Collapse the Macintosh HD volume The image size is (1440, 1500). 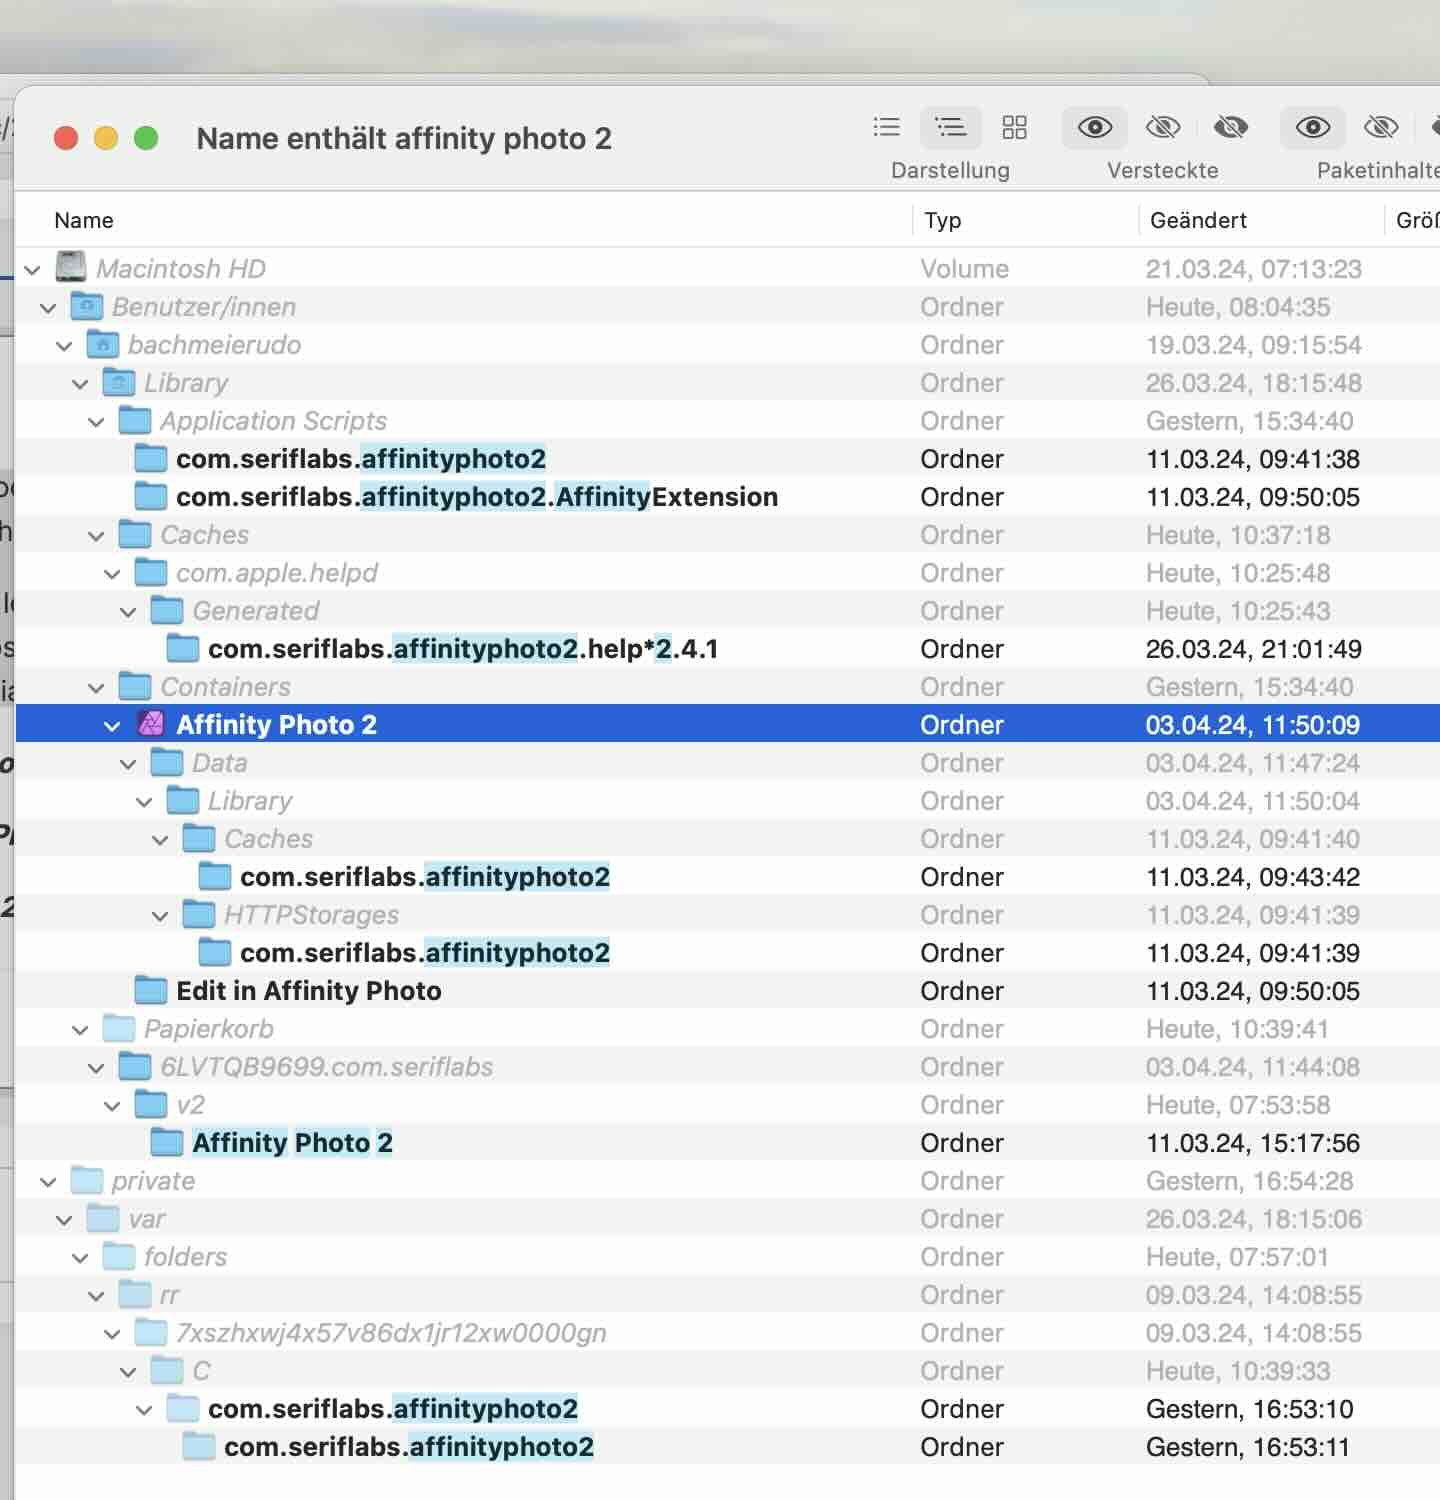click(33, 269)
